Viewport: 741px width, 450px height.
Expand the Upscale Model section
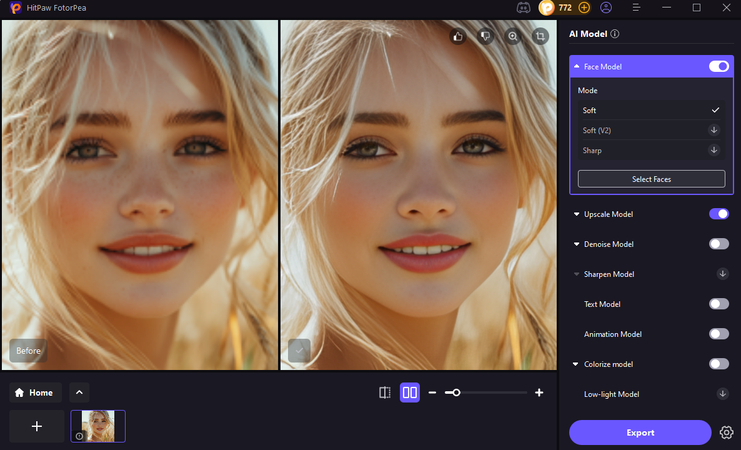577,214
